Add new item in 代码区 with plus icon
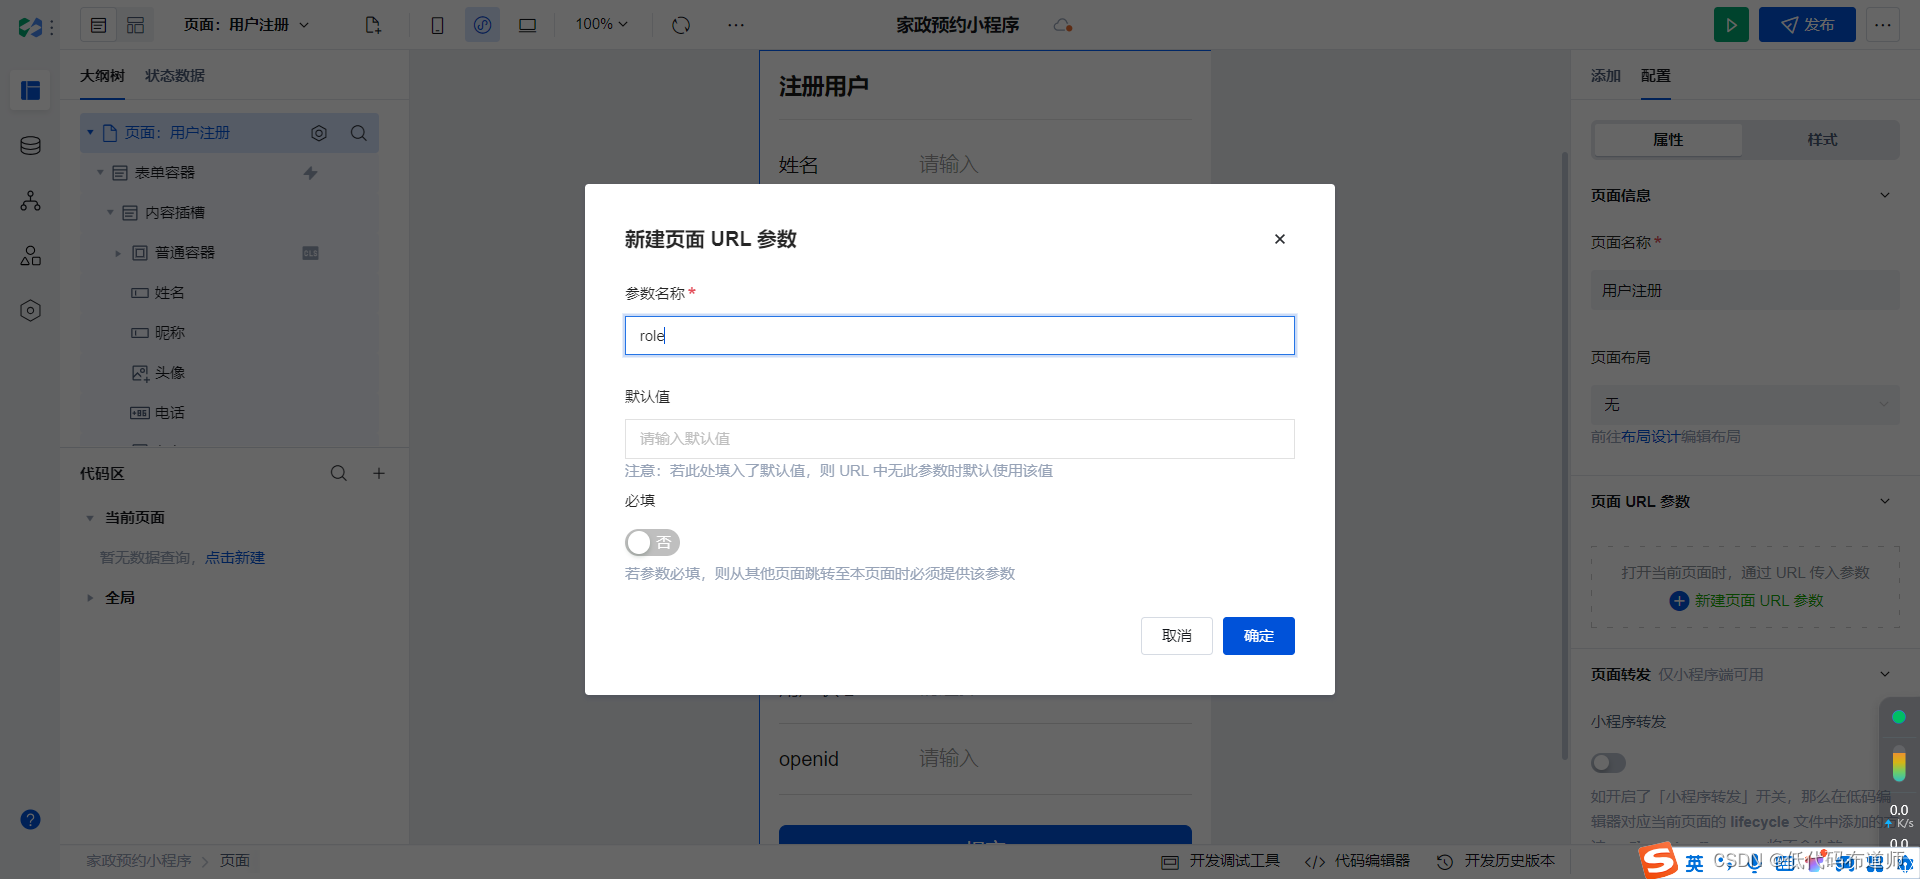This screenshot has height=879, width=1920. 379,473
